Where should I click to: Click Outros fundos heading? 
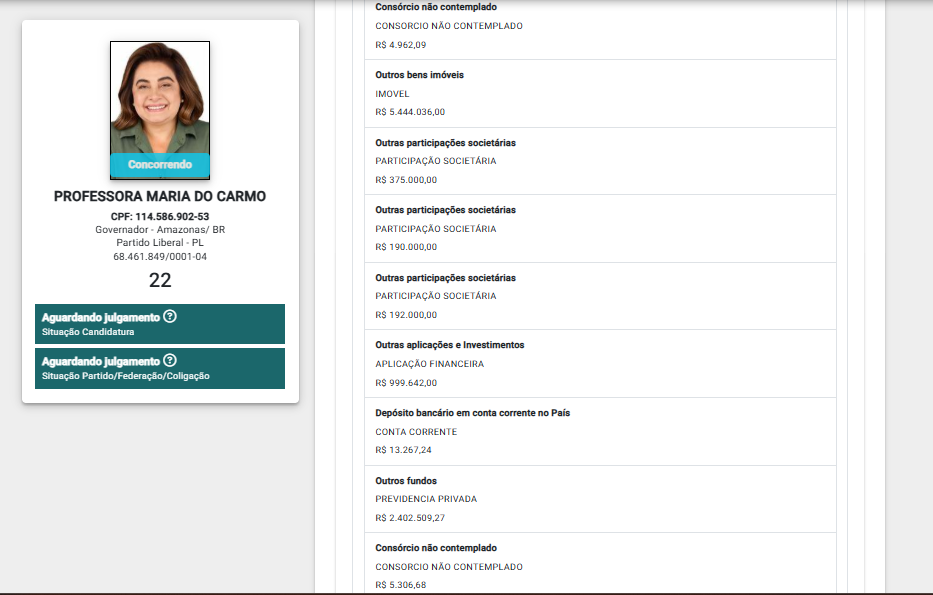(x=406, y=481)
